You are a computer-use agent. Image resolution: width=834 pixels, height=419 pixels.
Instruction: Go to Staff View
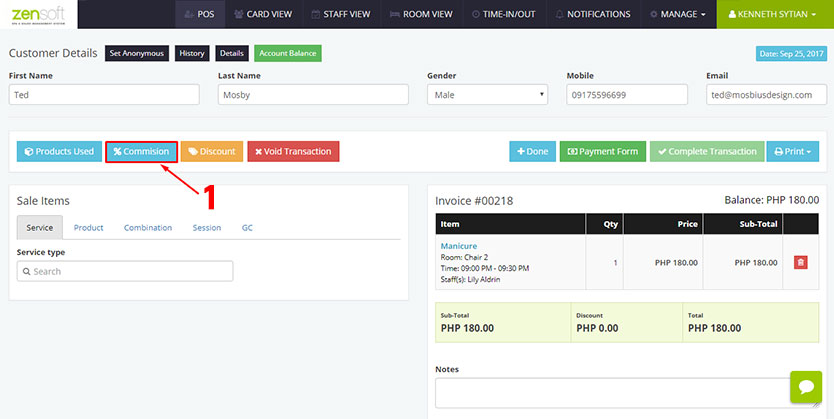click(341, 14)
